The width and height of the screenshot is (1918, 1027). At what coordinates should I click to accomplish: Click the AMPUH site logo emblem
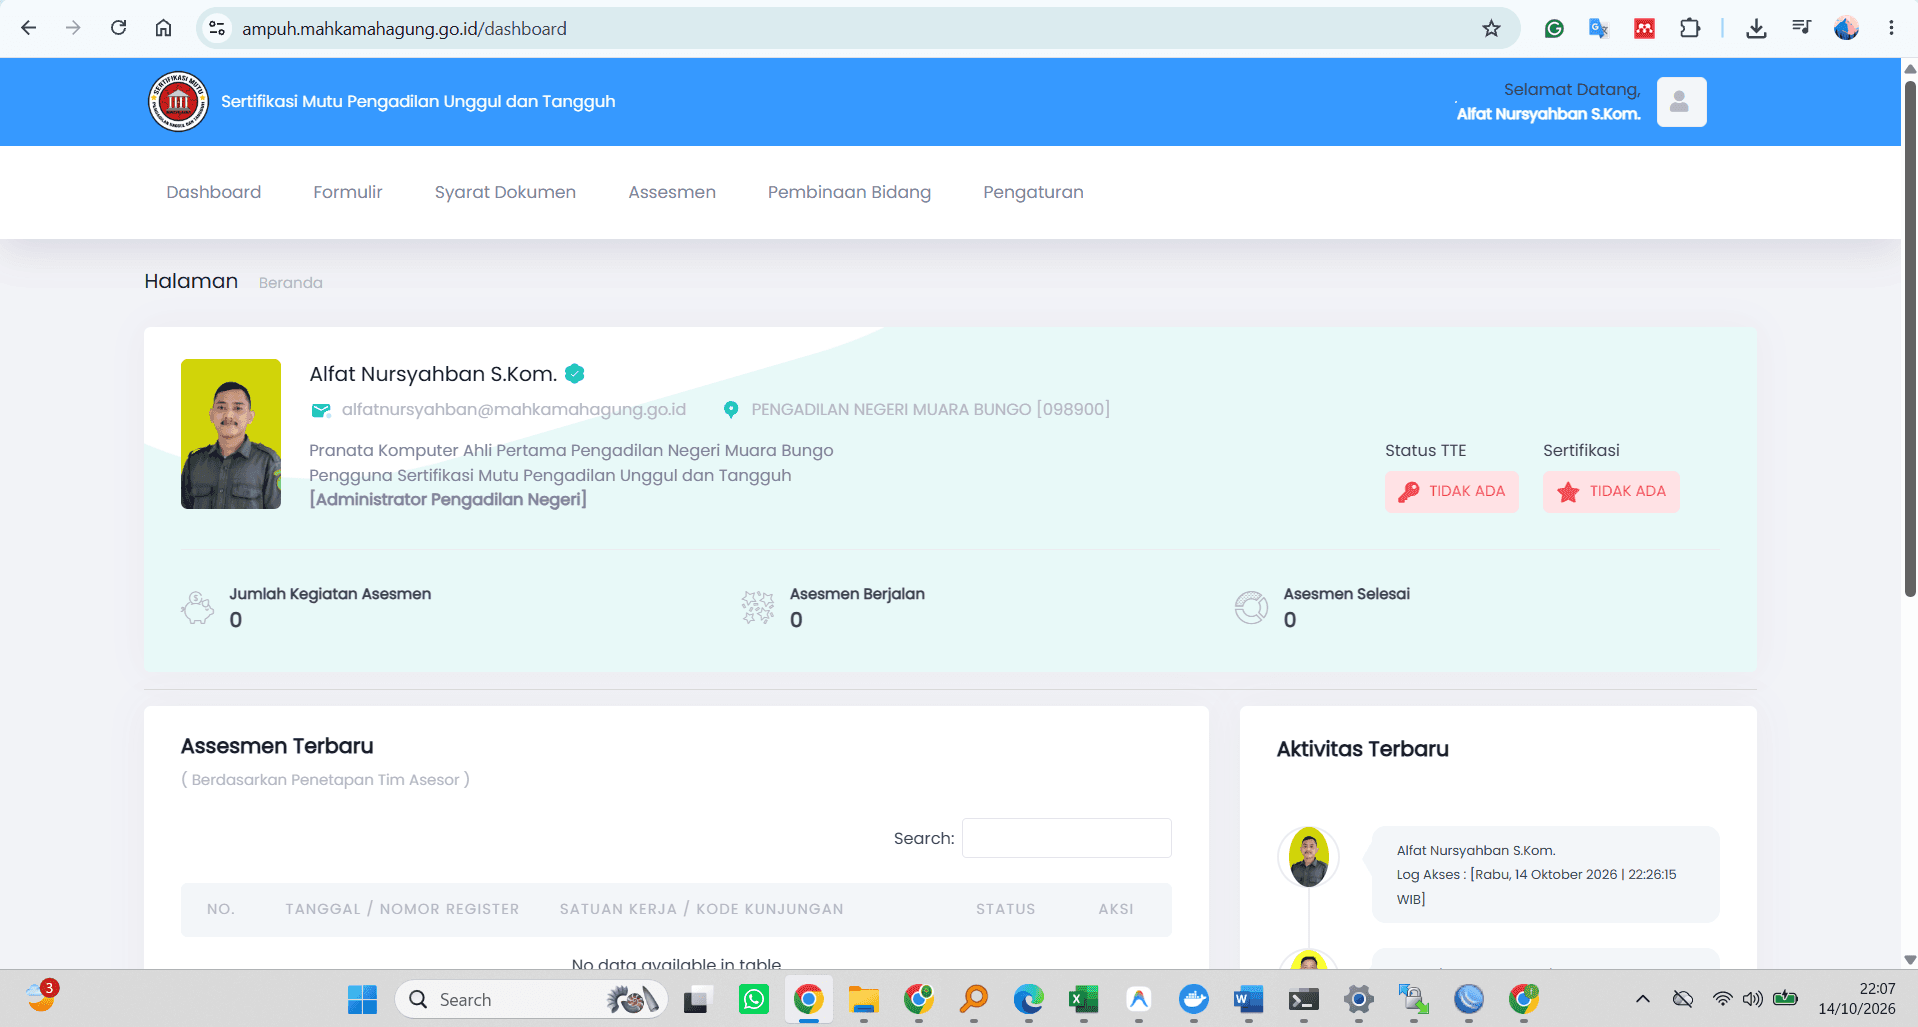[x=178, y=102]
